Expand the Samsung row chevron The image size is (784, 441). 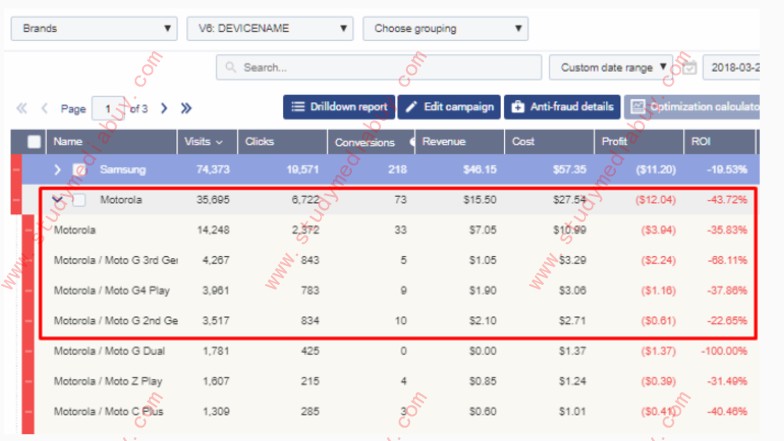pyautogui.click(x=57, y=170)
